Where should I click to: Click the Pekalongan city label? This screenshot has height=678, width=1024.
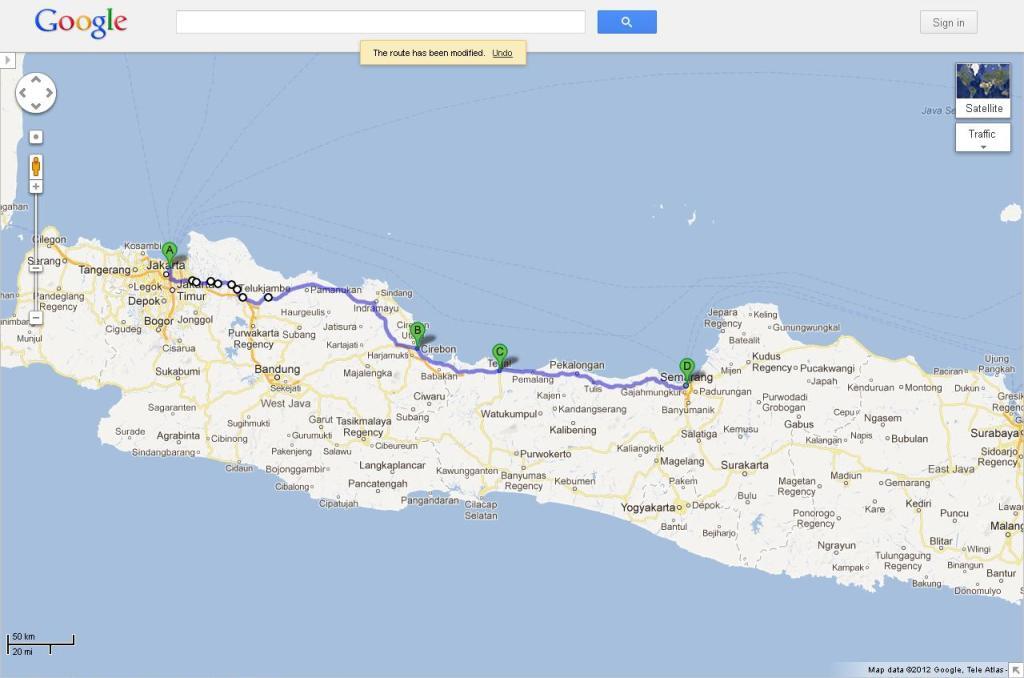(577, 365)
